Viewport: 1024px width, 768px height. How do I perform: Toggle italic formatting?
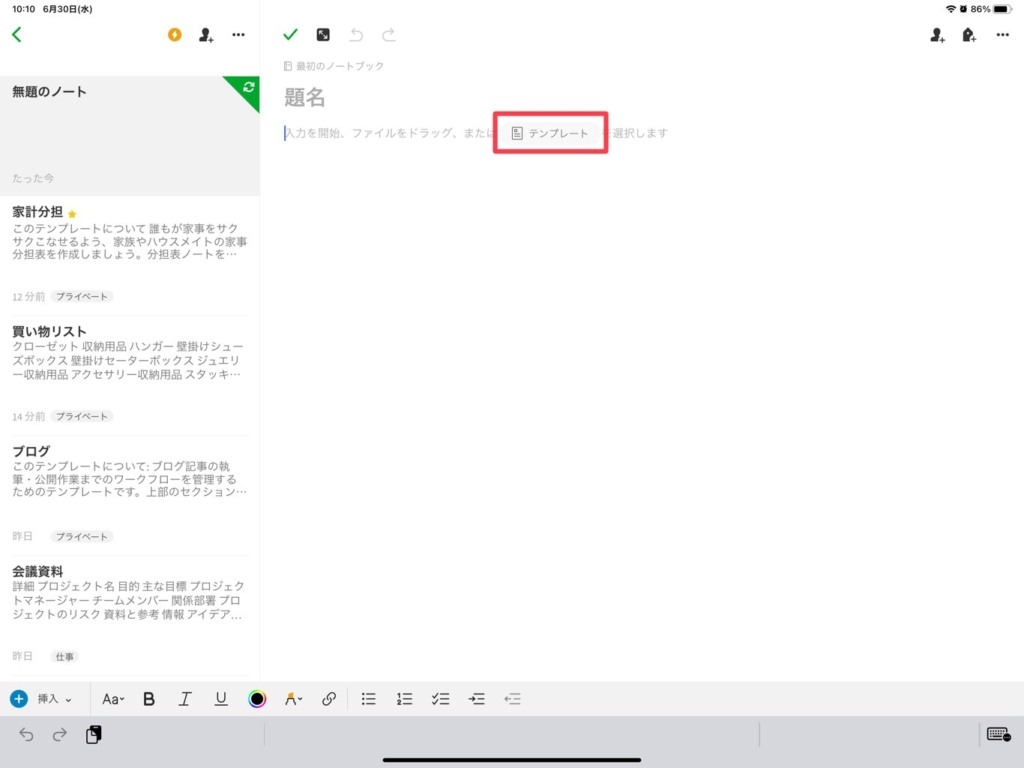185,699
